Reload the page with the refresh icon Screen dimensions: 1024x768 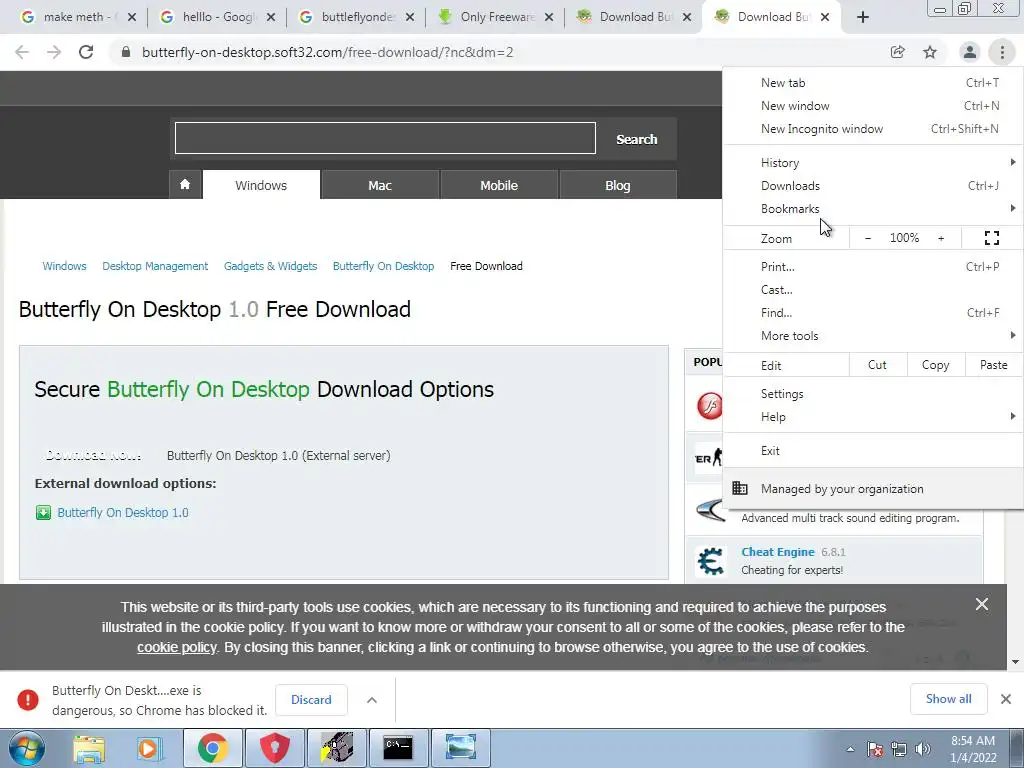(x=86, y=52)
